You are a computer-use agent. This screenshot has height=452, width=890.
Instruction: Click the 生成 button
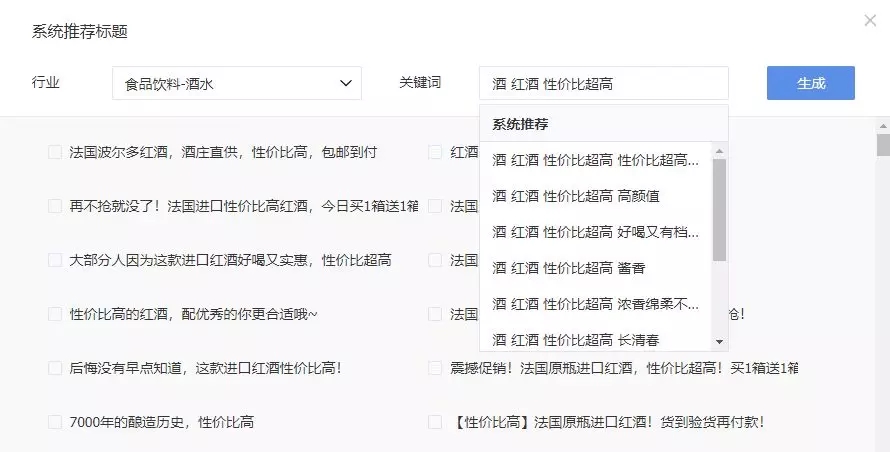click(x=811, y=83)
